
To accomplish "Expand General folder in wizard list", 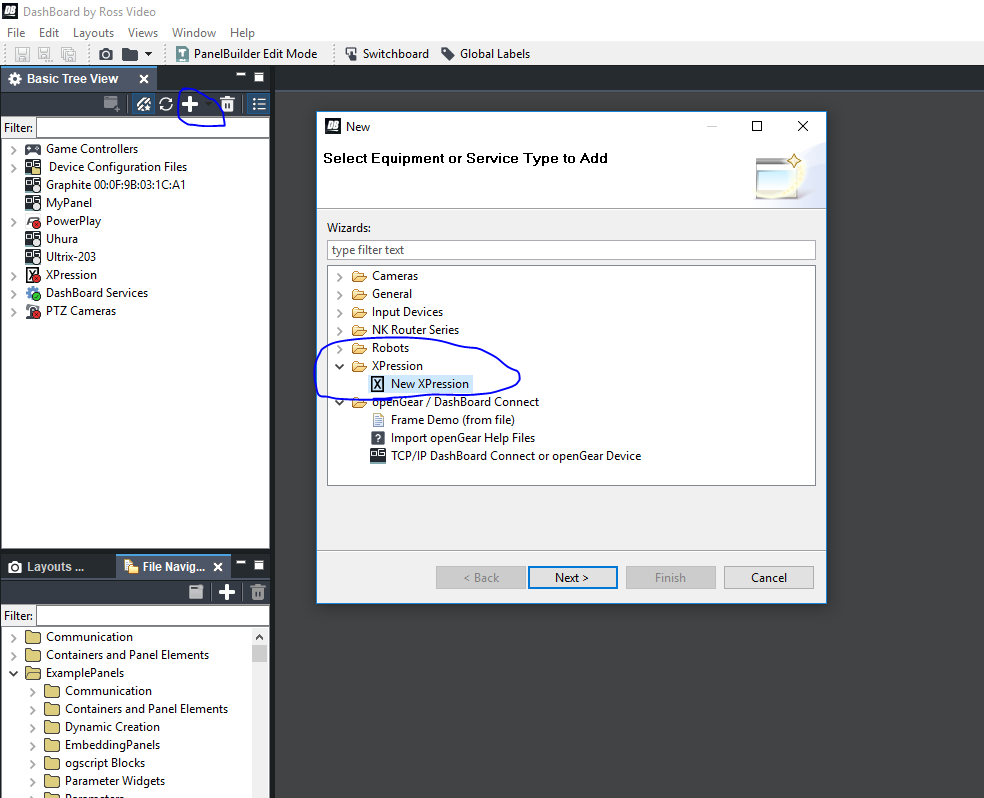I will pyautogui.click(x=340, y=295).
